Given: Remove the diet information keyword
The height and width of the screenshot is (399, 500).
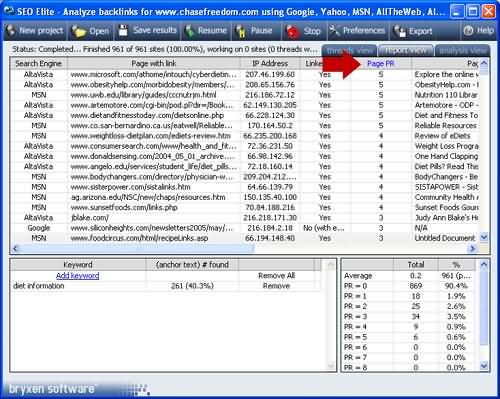Looking at the screenshot, I should click(276, 286).
